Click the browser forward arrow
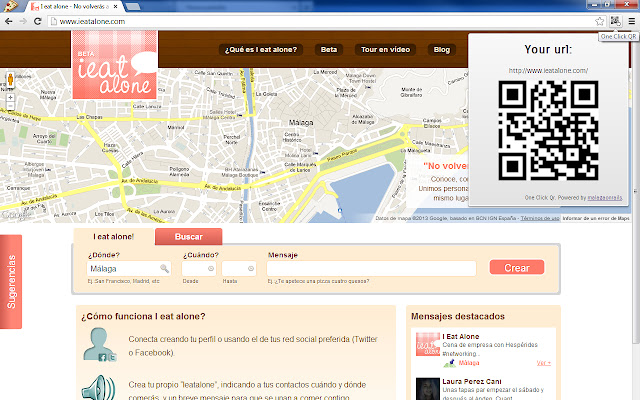Screen dimensions: 640x400 tap(23, 21)
